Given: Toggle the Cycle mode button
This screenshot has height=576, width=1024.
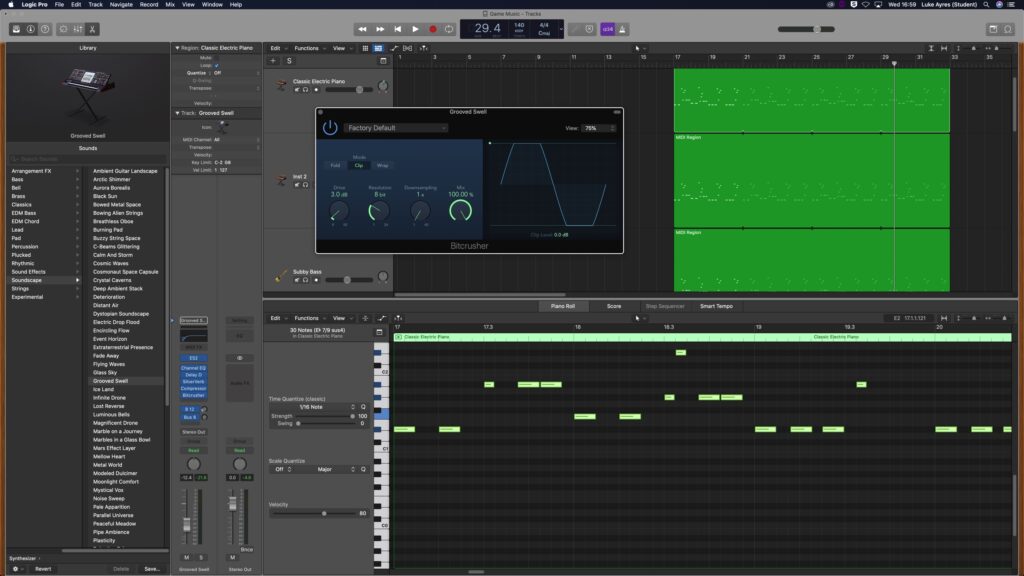Looking at the screenshot, I should tap(449, 29).
